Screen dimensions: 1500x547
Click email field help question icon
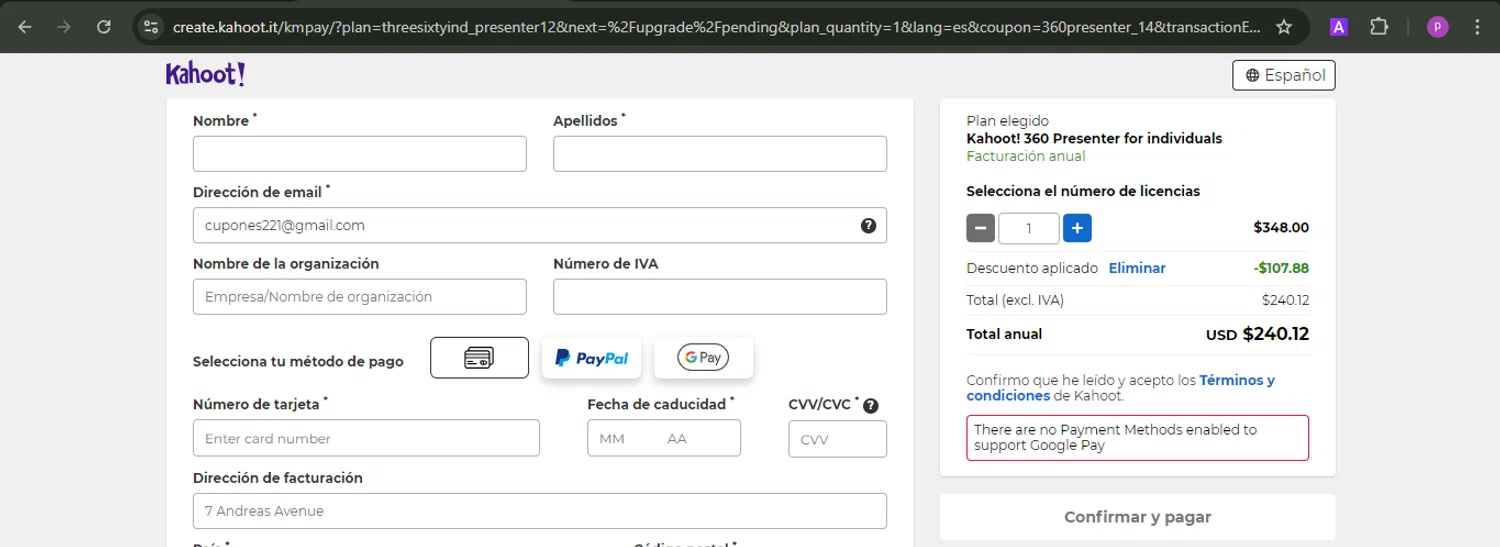(x=868, y=226)
